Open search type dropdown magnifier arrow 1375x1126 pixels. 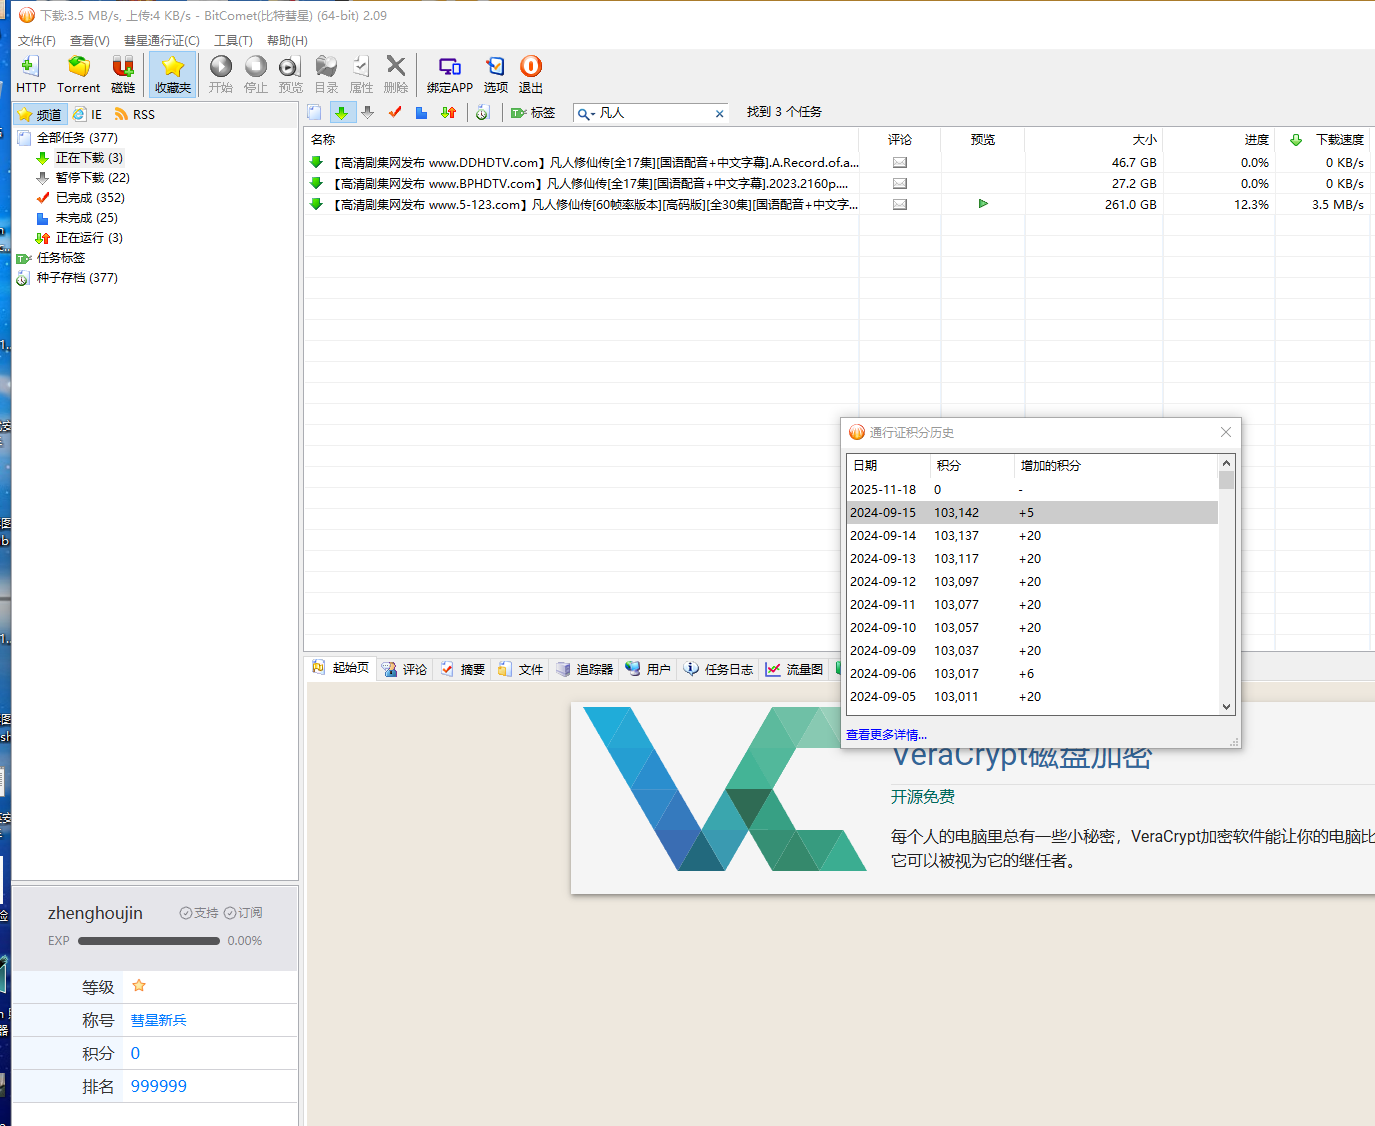tap(586, 114)
